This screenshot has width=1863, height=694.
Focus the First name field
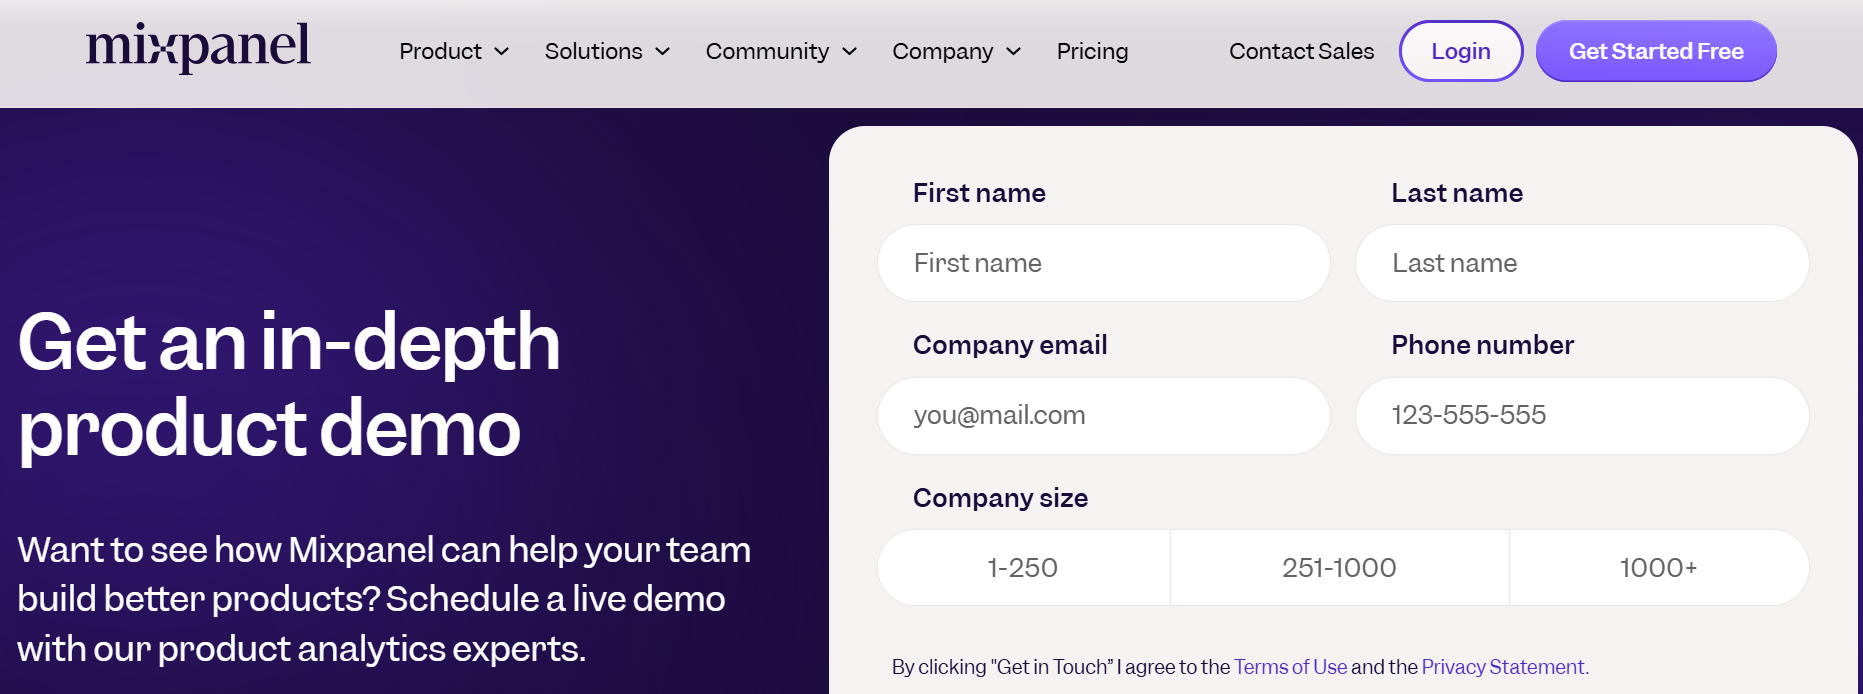pyautogui.click(x=1103, y=263)
